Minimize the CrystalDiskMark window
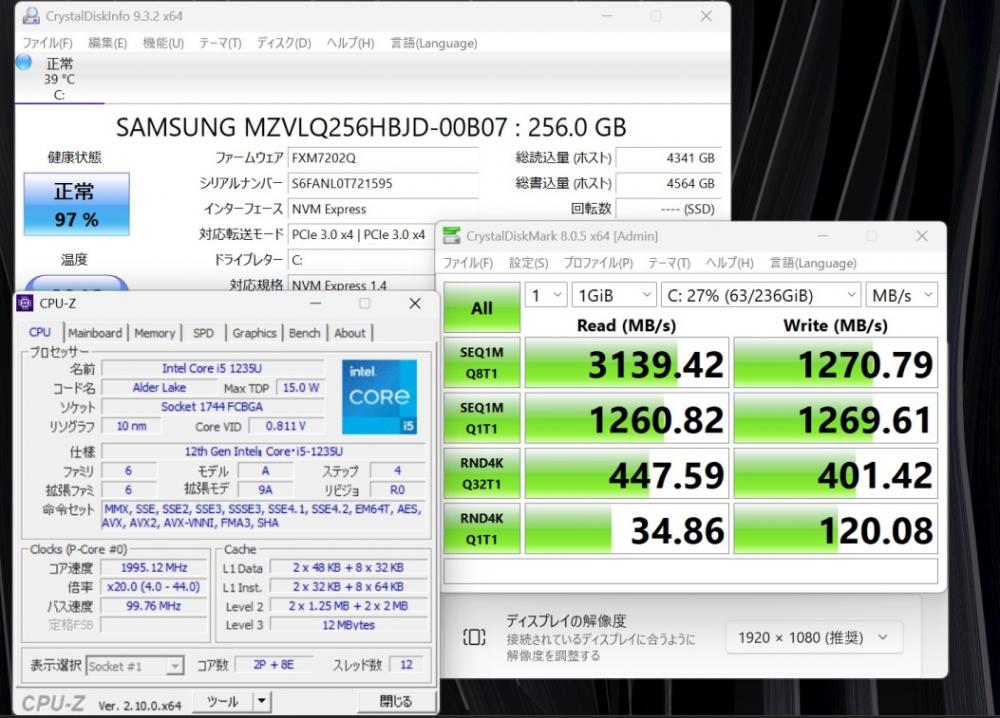Image resolution: width=1000 pixels, height=718 pixels. 823,236
